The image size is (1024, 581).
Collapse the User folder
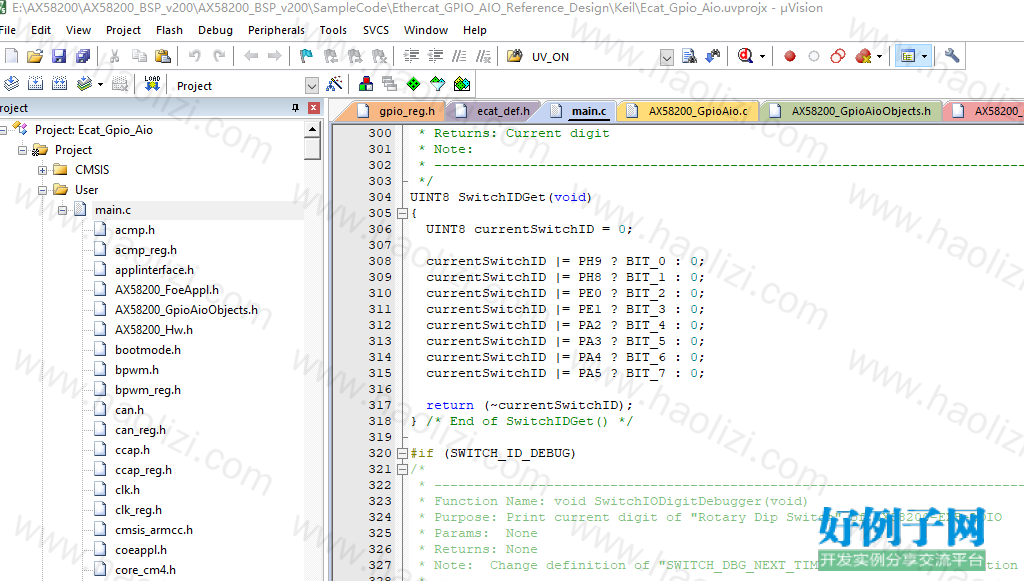pyautogui.click(x=42, y=191)
